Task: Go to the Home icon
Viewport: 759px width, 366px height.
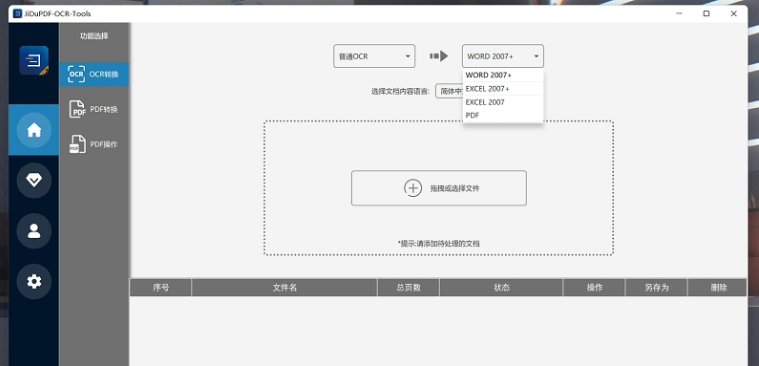Action: [34, 130]
